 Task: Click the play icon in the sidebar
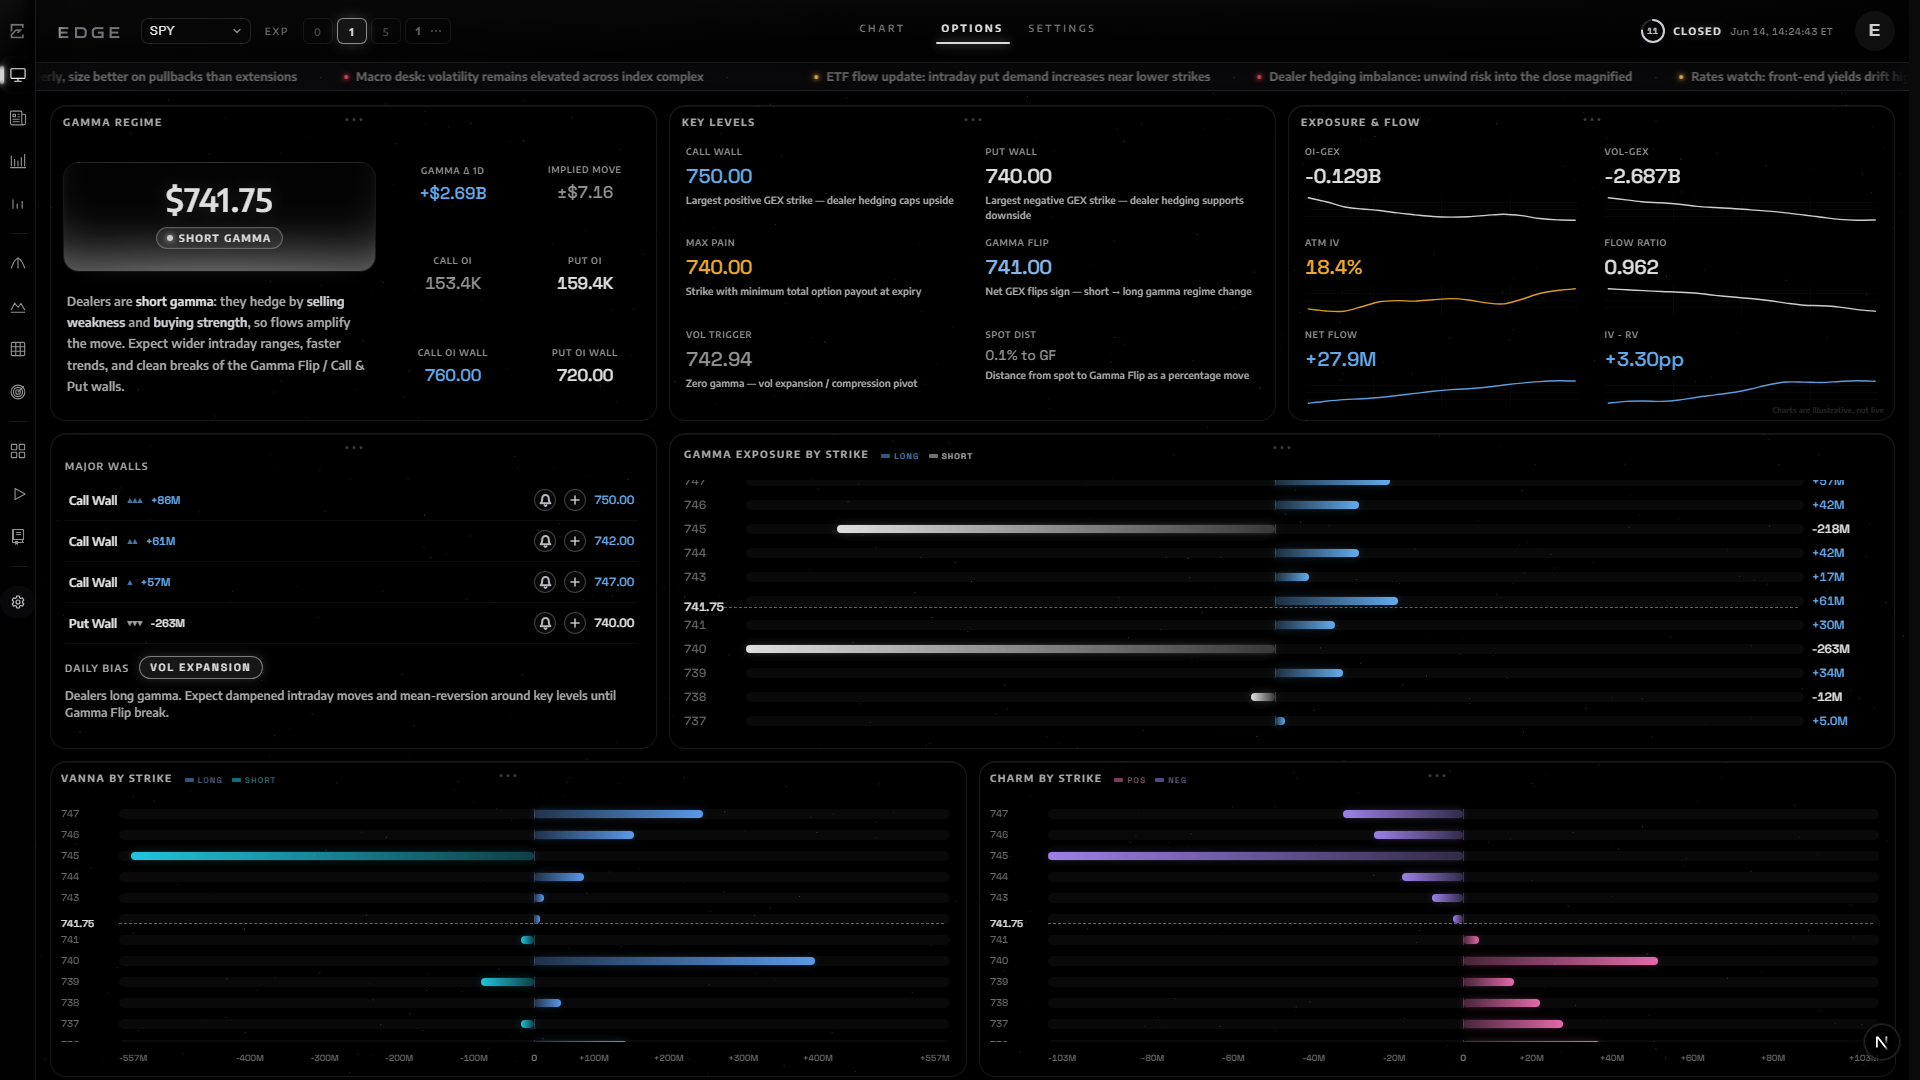click(x=18, y=494)
